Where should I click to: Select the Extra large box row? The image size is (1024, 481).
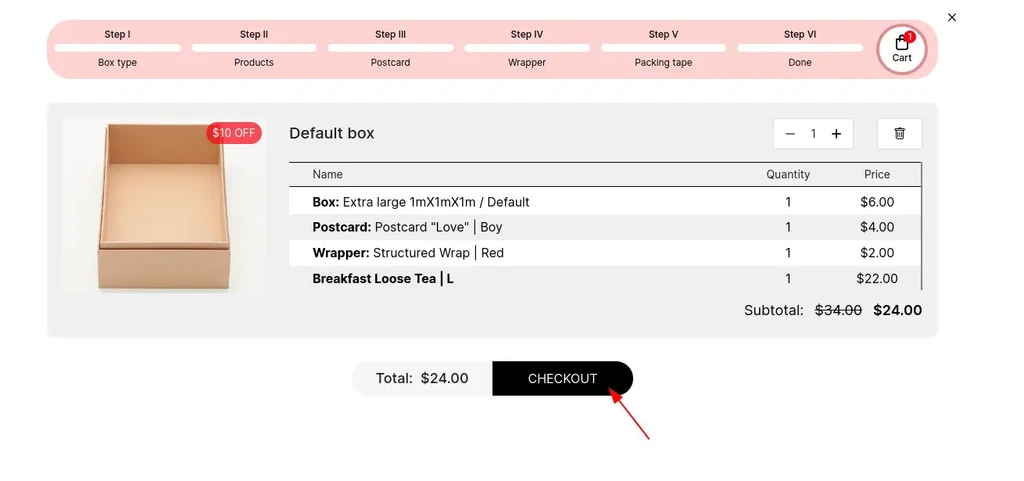(x=605, y=202)
